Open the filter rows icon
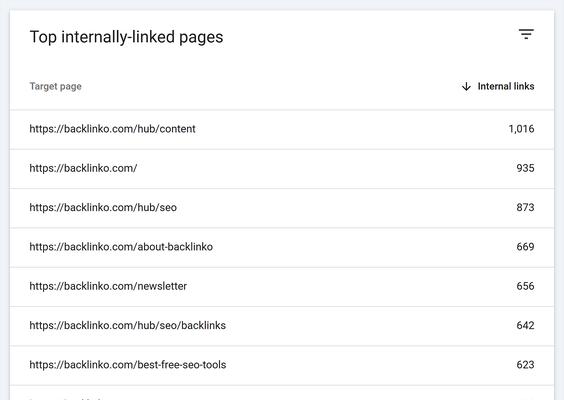Screen dimensions: 564x400 [526, 34]
